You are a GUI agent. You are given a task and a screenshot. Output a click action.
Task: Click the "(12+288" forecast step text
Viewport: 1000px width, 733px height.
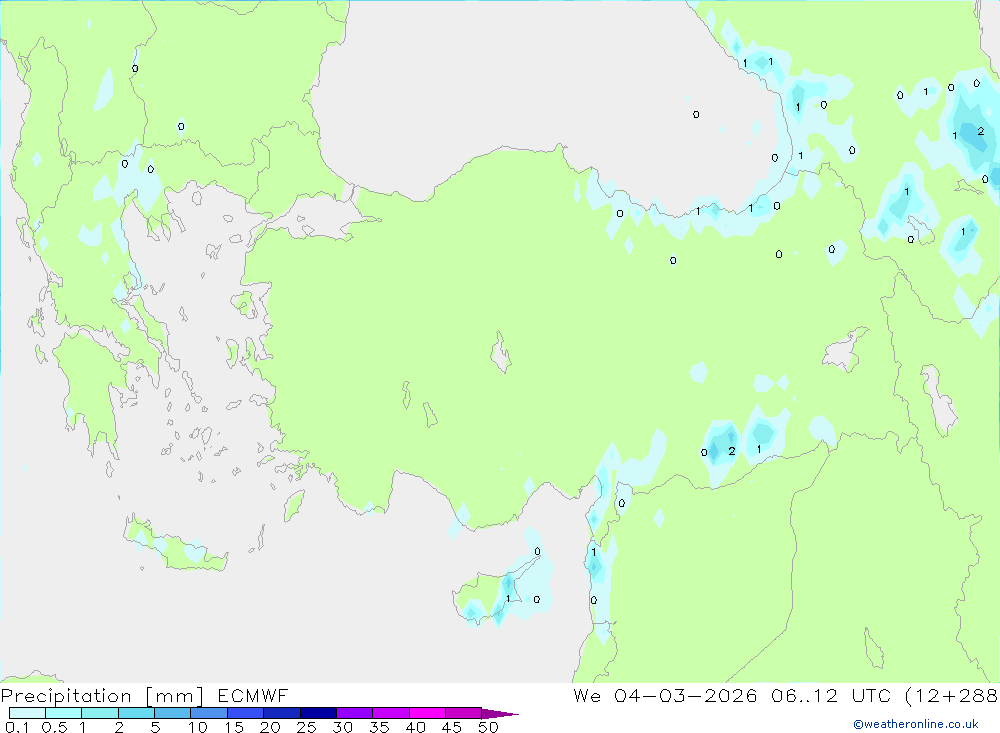coord(952,695)
